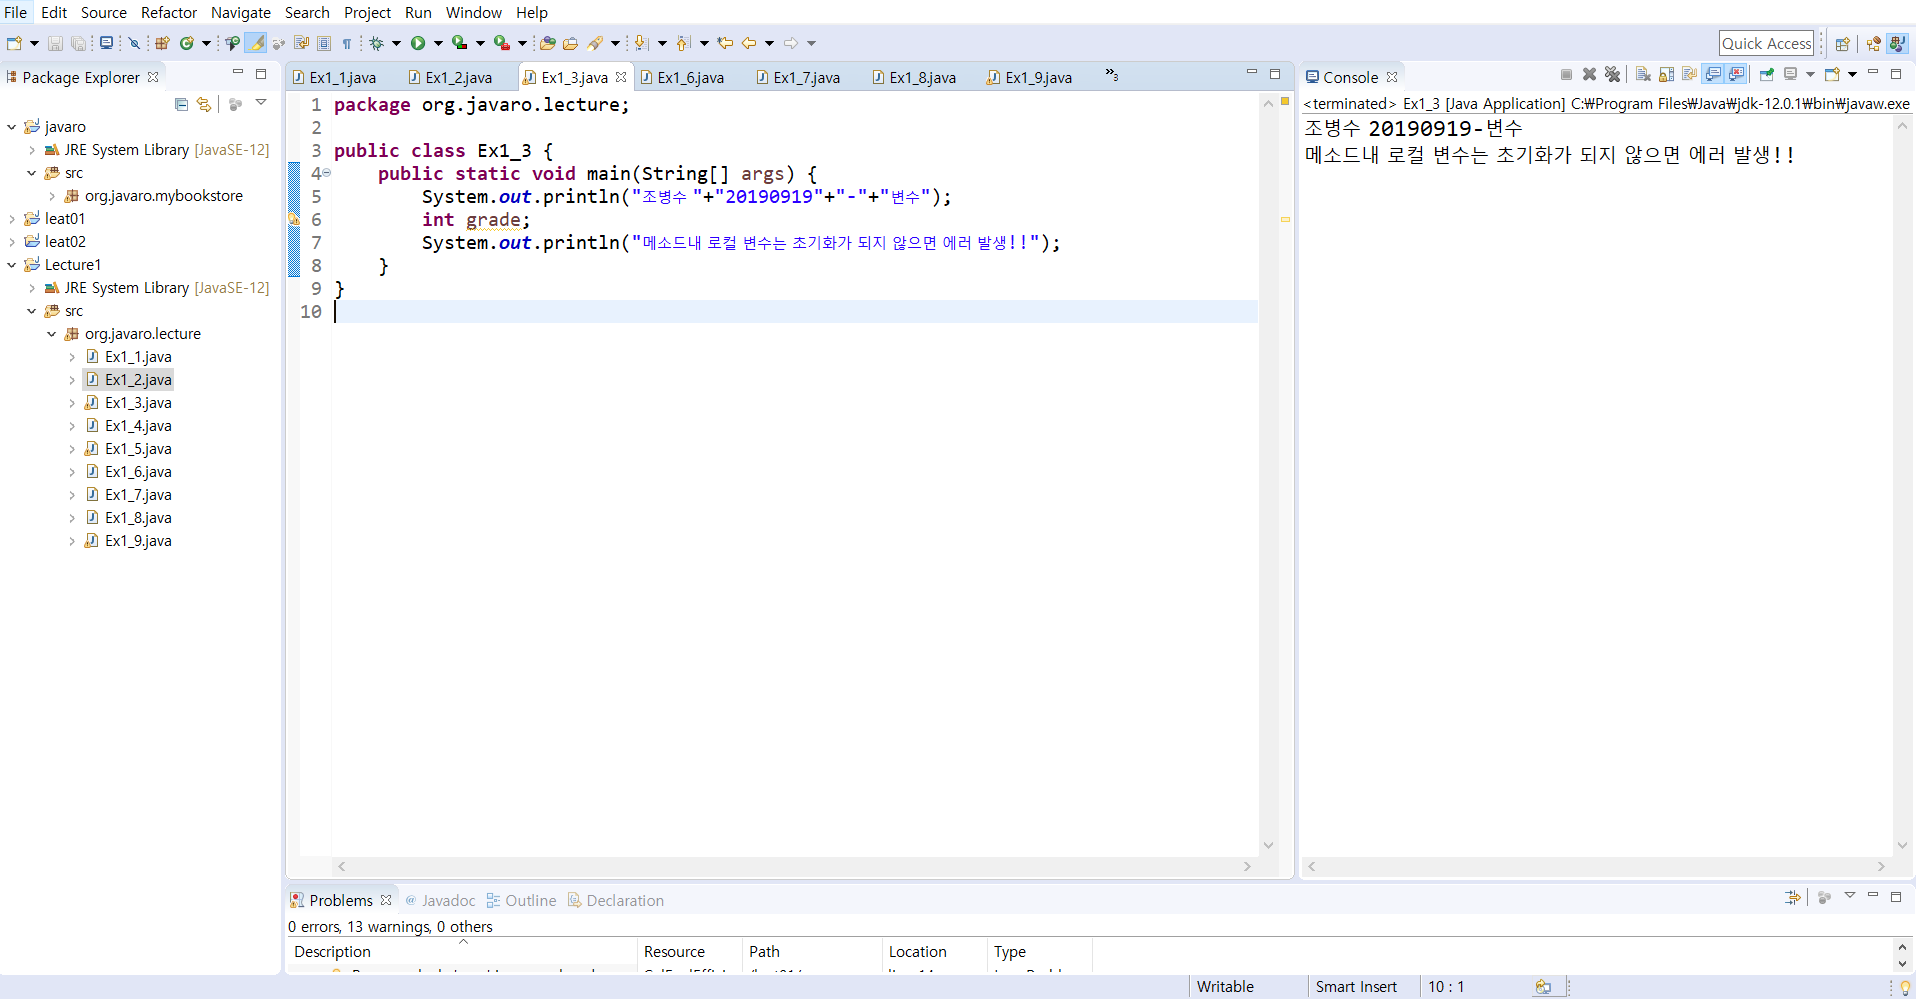Toggle Block Selection Mode icon
The image size is (1916, 999).
324,43
